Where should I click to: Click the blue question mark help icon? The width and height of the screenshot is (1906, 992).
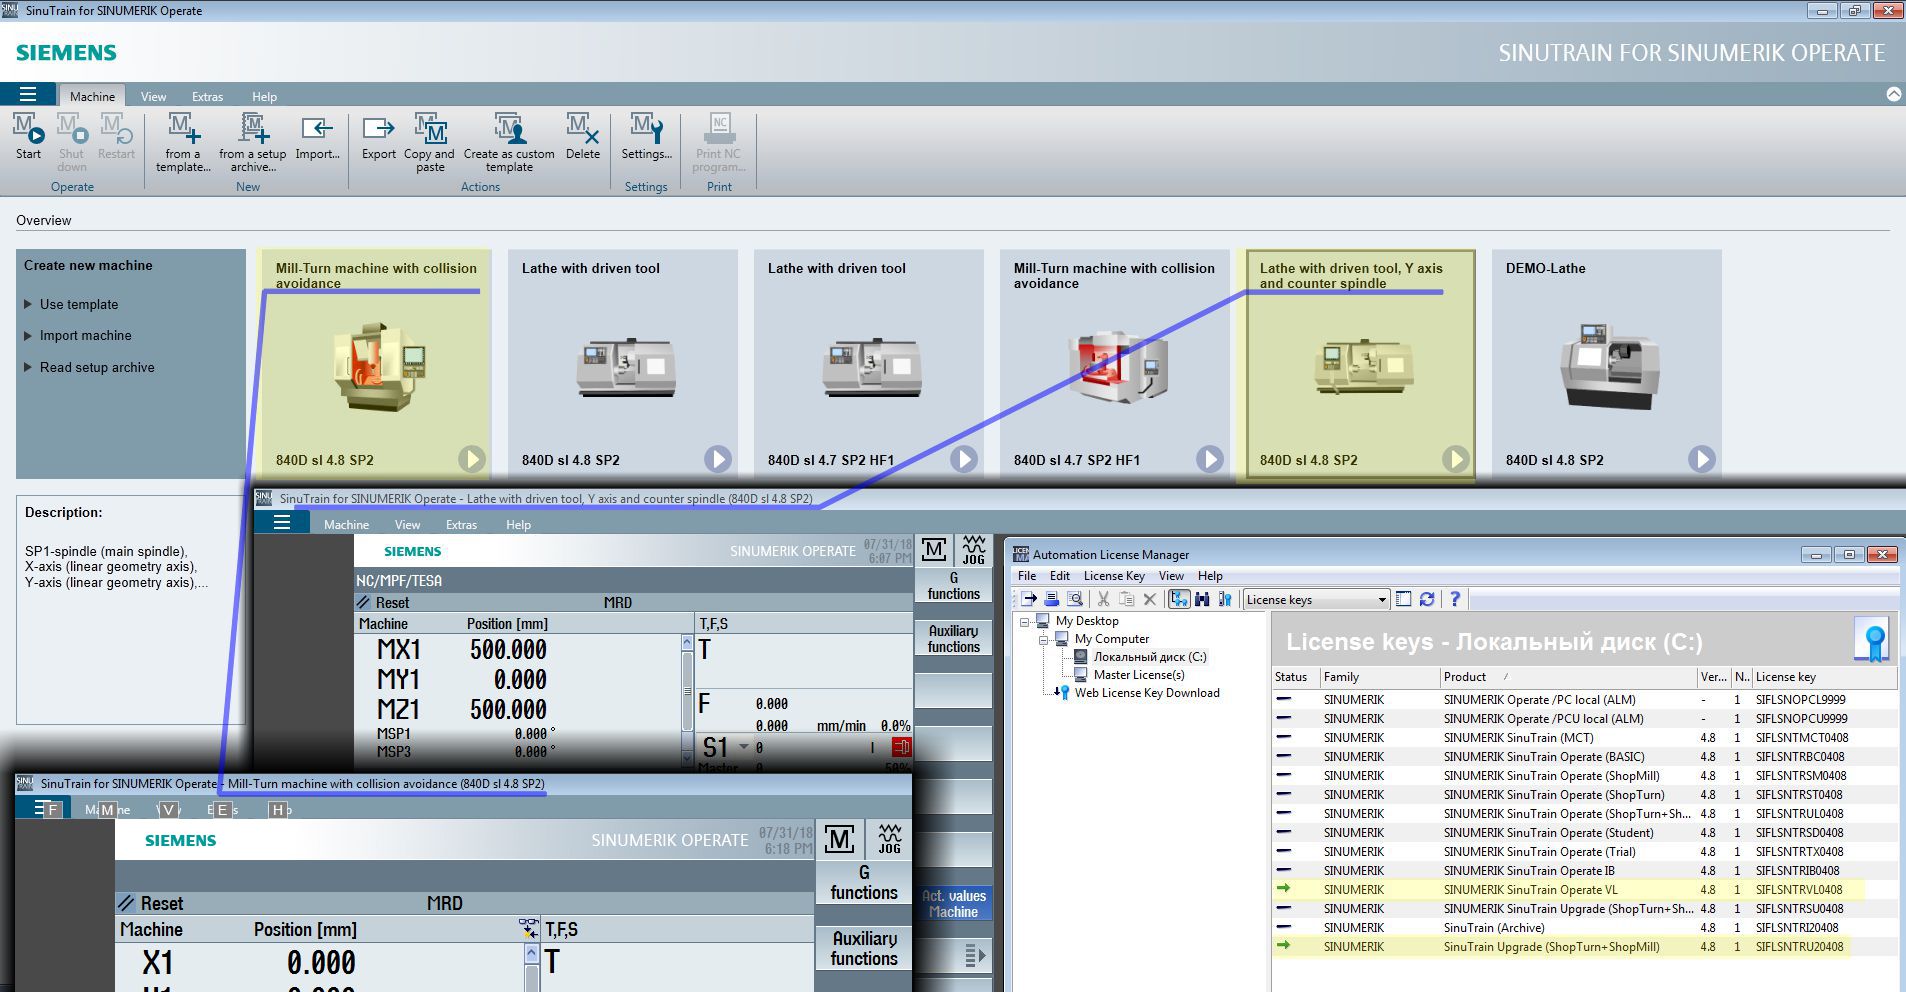pos(1455,599)
